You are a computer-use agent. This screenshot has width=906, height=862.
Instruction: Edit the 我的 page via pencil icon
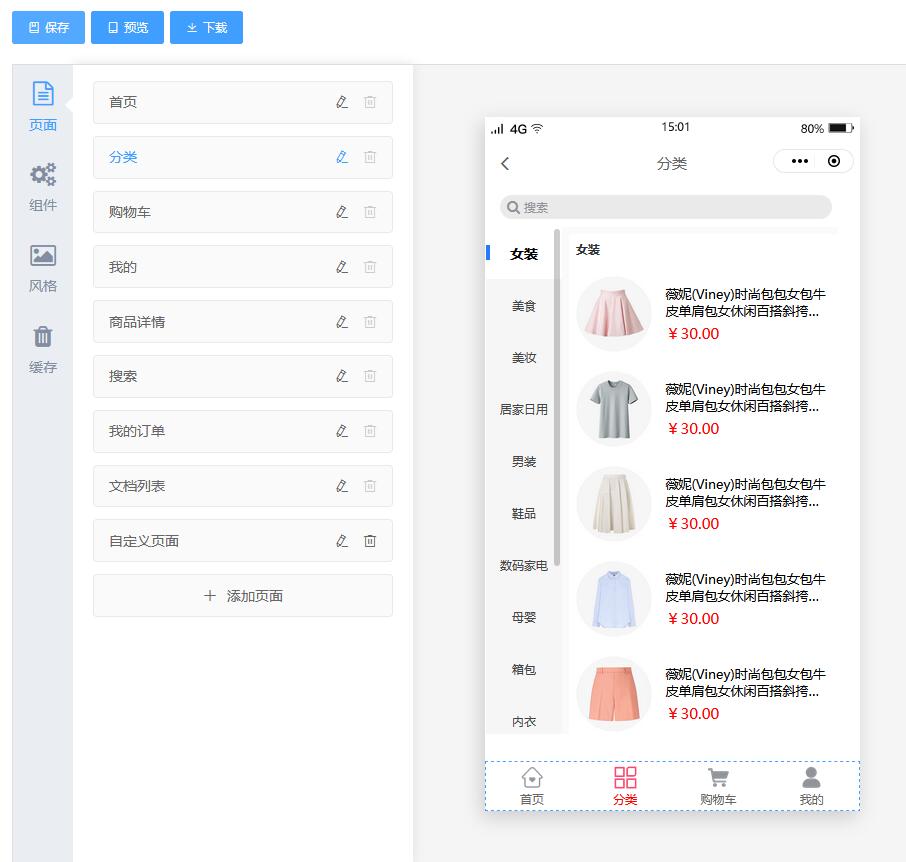(x=342, y=267)
